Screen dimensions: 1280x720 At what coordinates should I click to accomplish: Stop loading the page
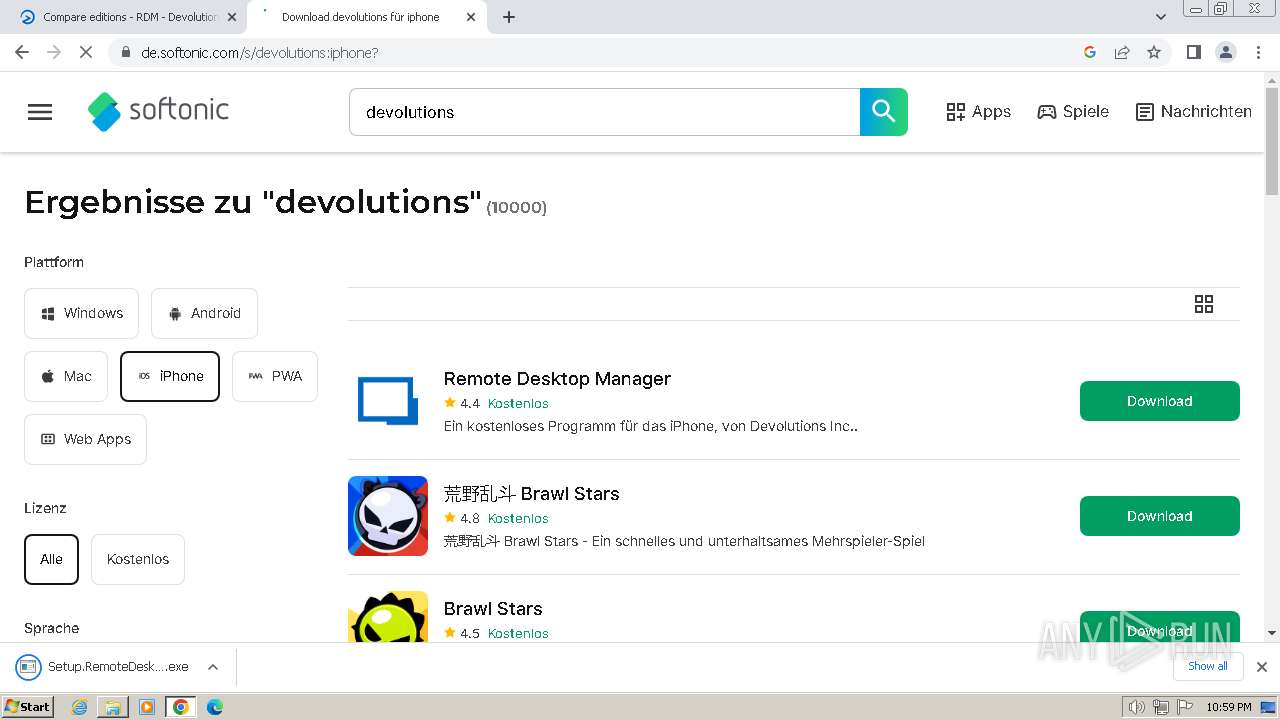(86, 52)
